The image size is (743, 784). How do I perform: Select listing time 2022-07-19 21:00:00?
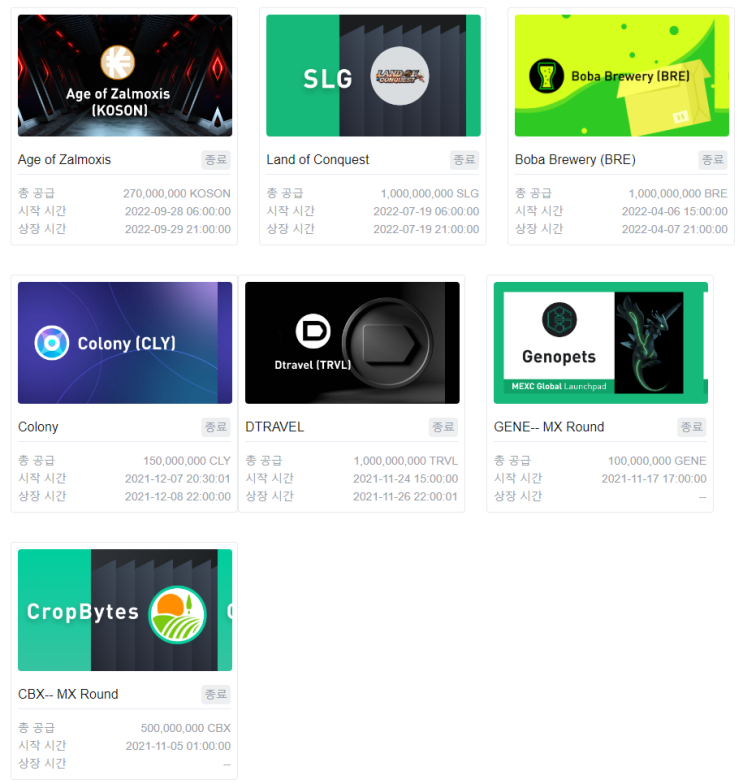pyautogui.click(x=426, y=230)
